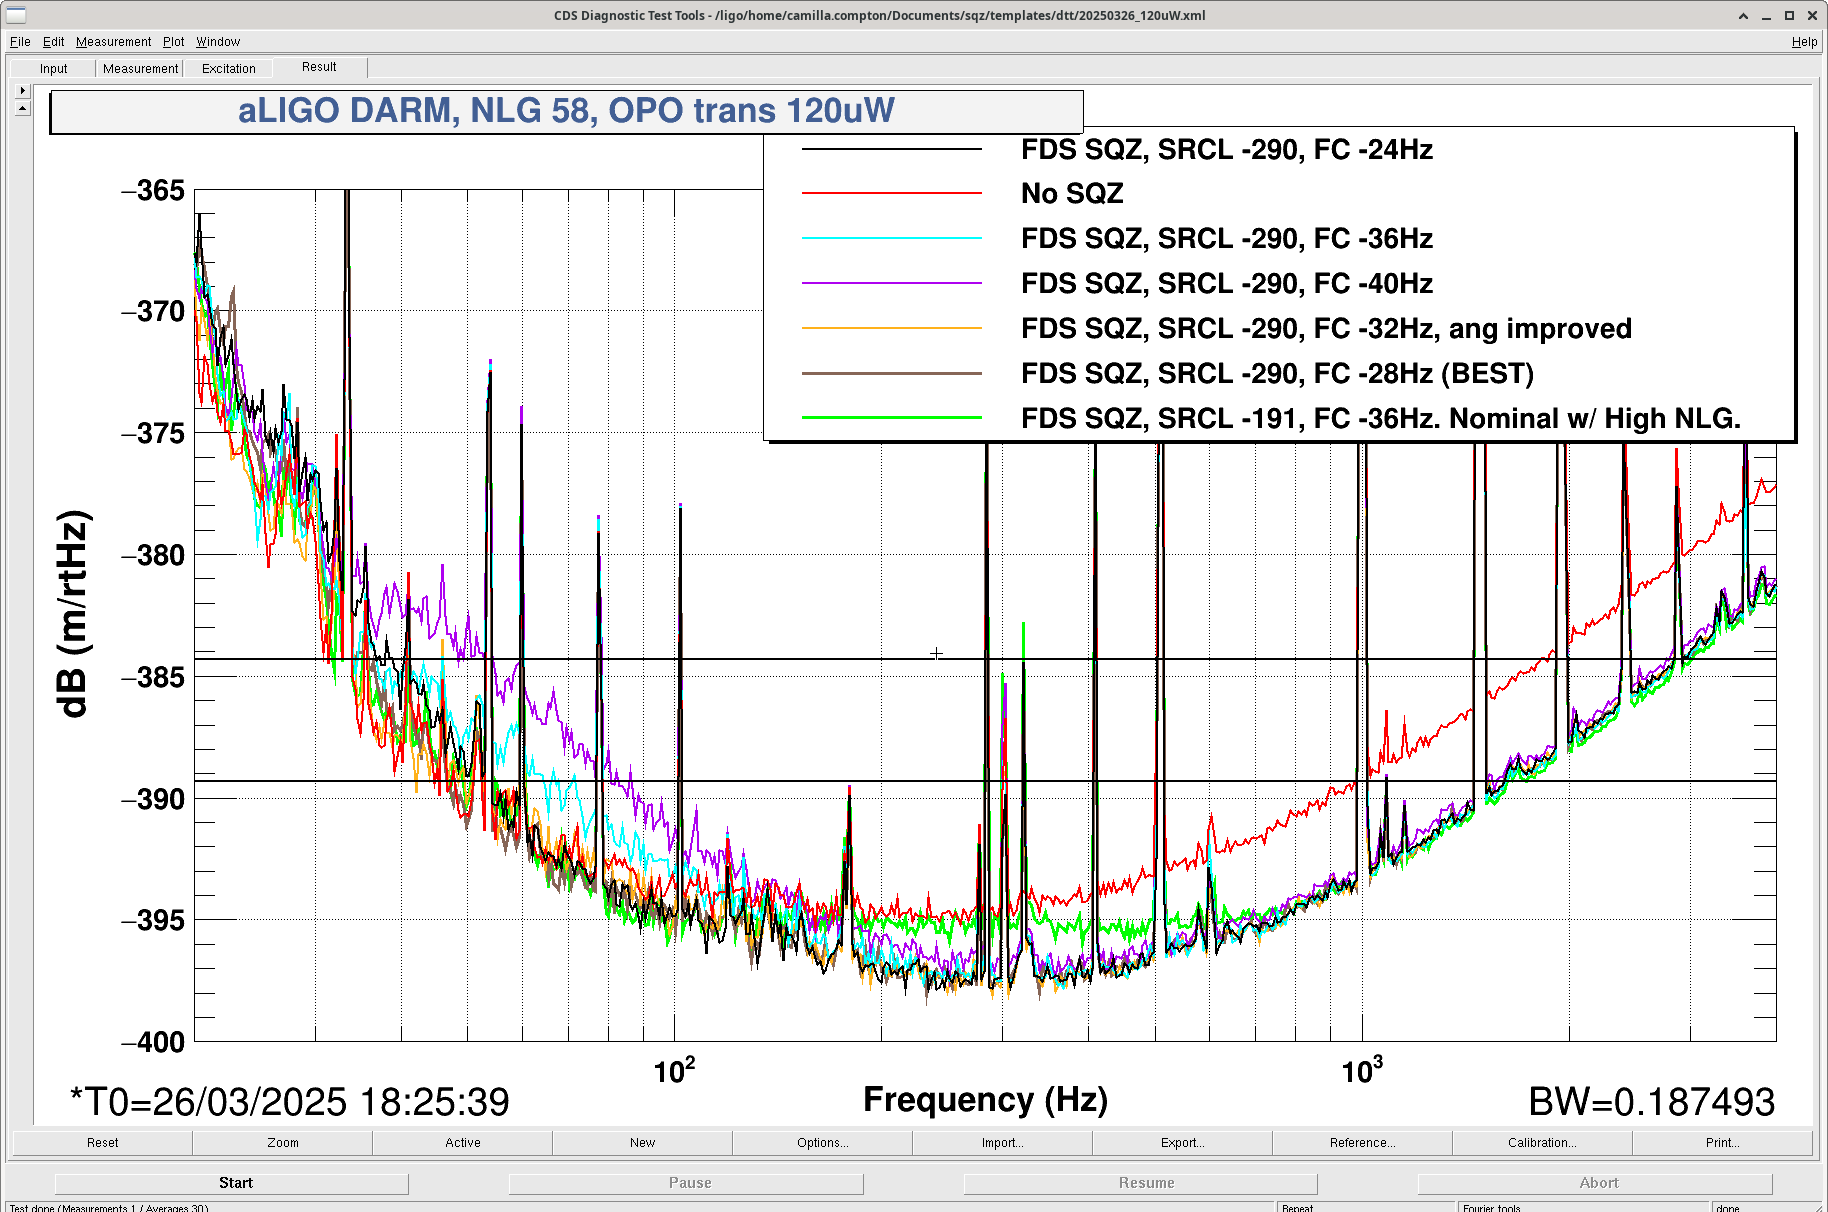This screenshot has width=1828, height=1212.
Task: Click the Fourier tools status field
Action: [1584, 1207]
